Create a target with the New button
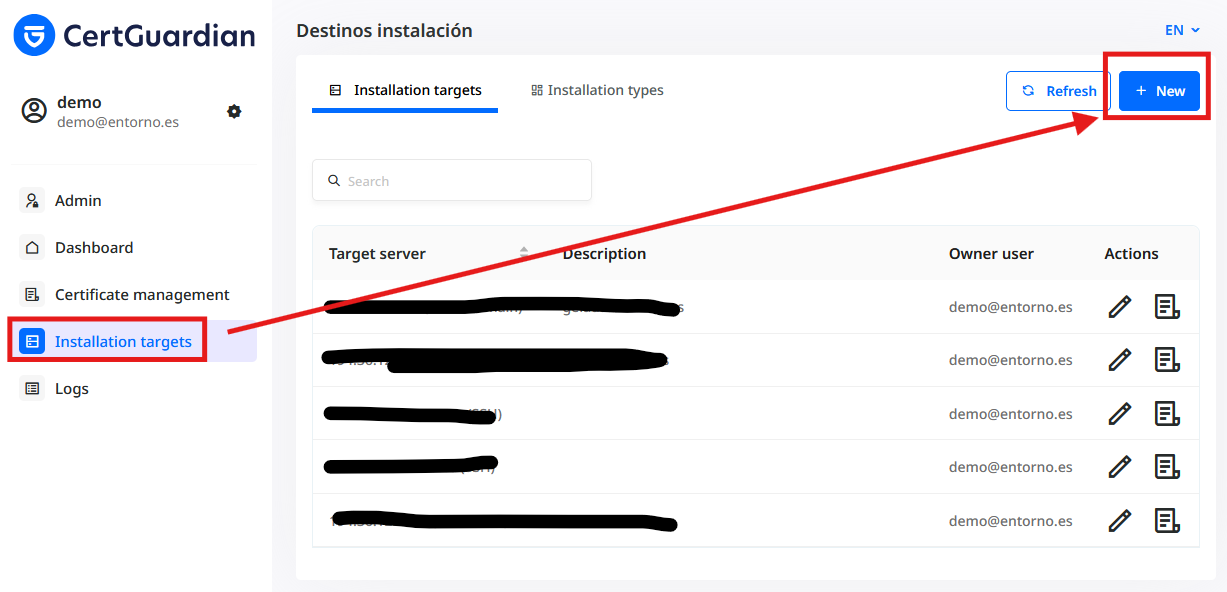Viewport: 1227px width, 592px height. pos(1159,91)
